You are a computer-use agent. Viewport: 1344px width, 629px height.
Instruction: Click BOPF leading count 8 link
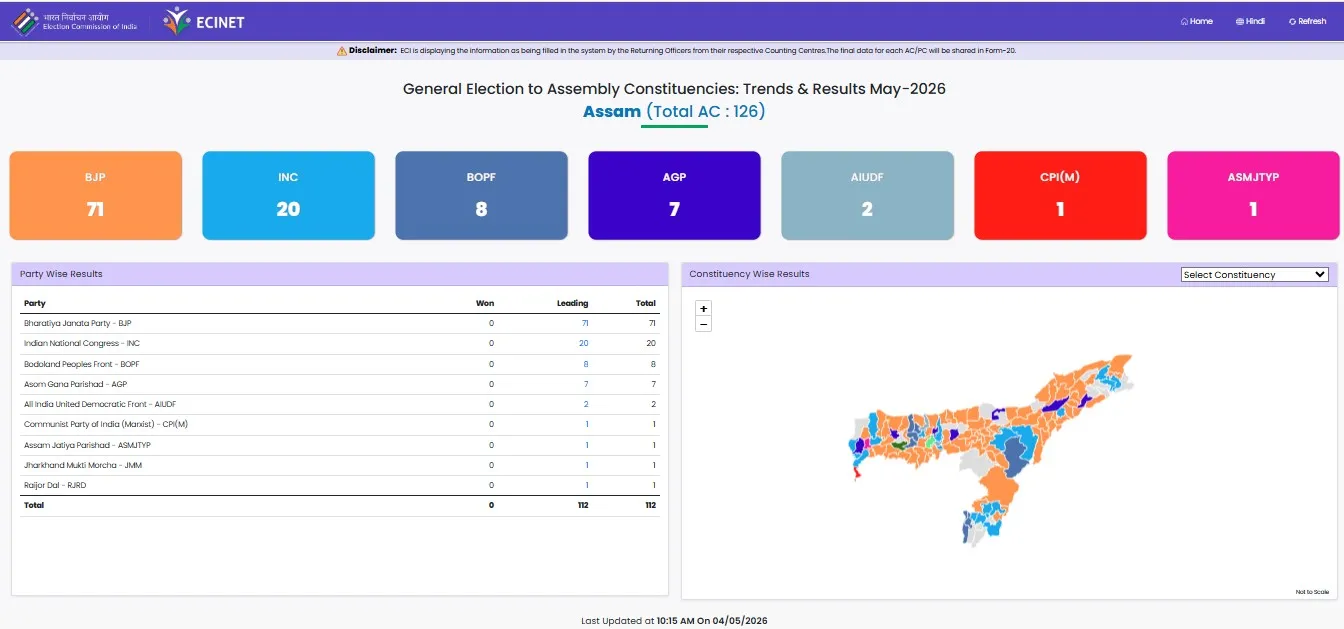586,364
